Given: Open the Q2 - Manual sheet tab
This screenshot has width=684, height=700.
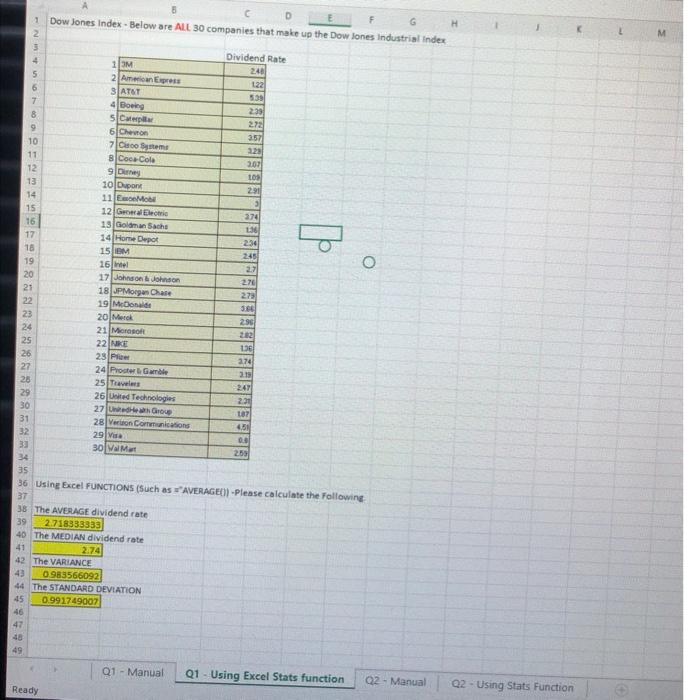Looking at the screenshot, I should click(395, 682).
